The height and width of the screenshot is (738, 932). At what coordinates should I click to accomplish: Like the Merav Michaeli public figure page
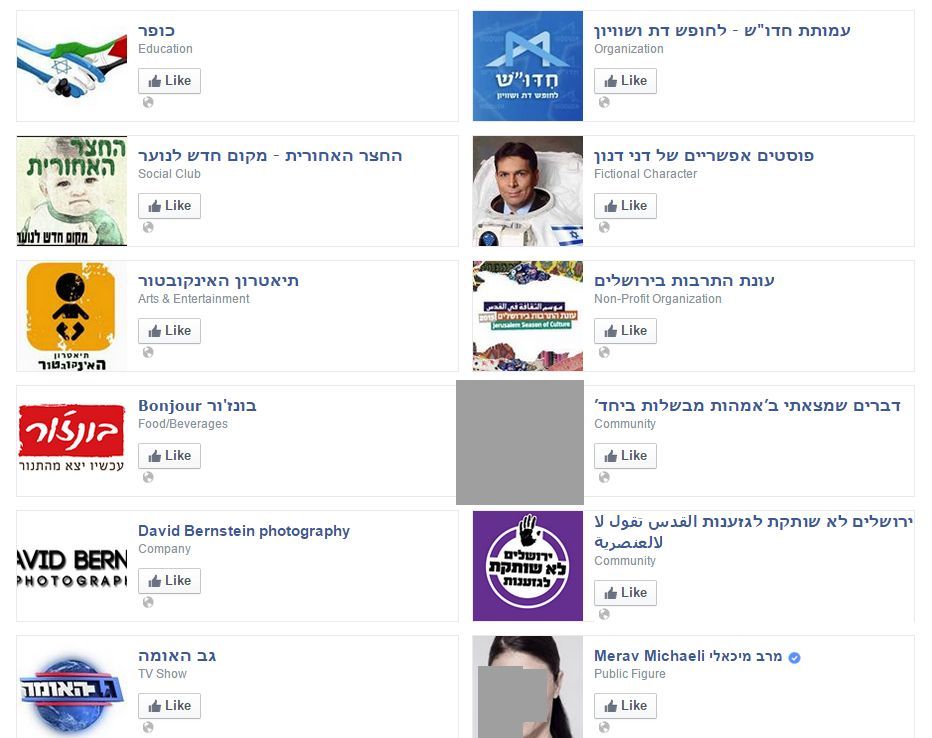coord(625,706)
